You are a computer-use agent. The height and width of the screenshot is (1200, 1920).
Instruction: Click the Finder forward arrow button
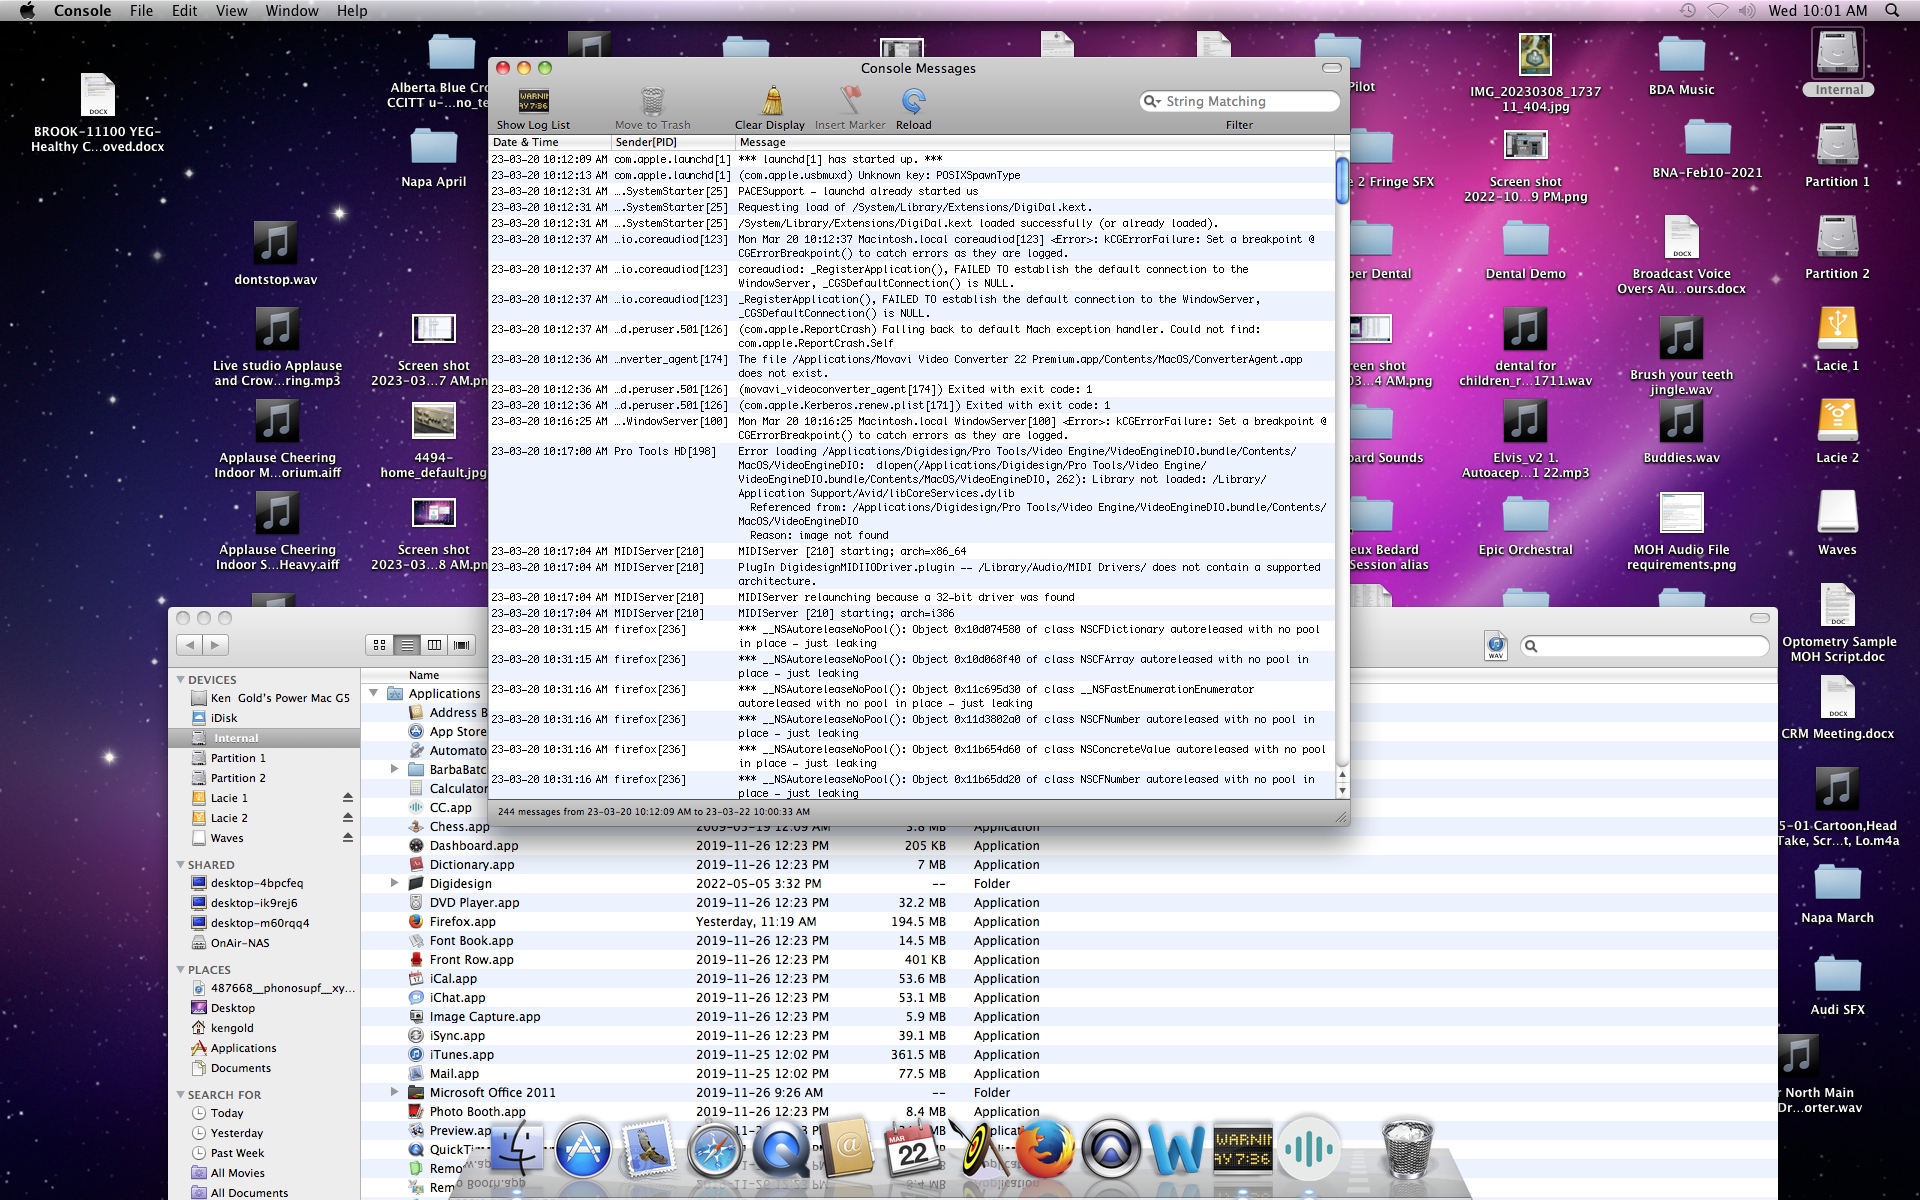215,645
